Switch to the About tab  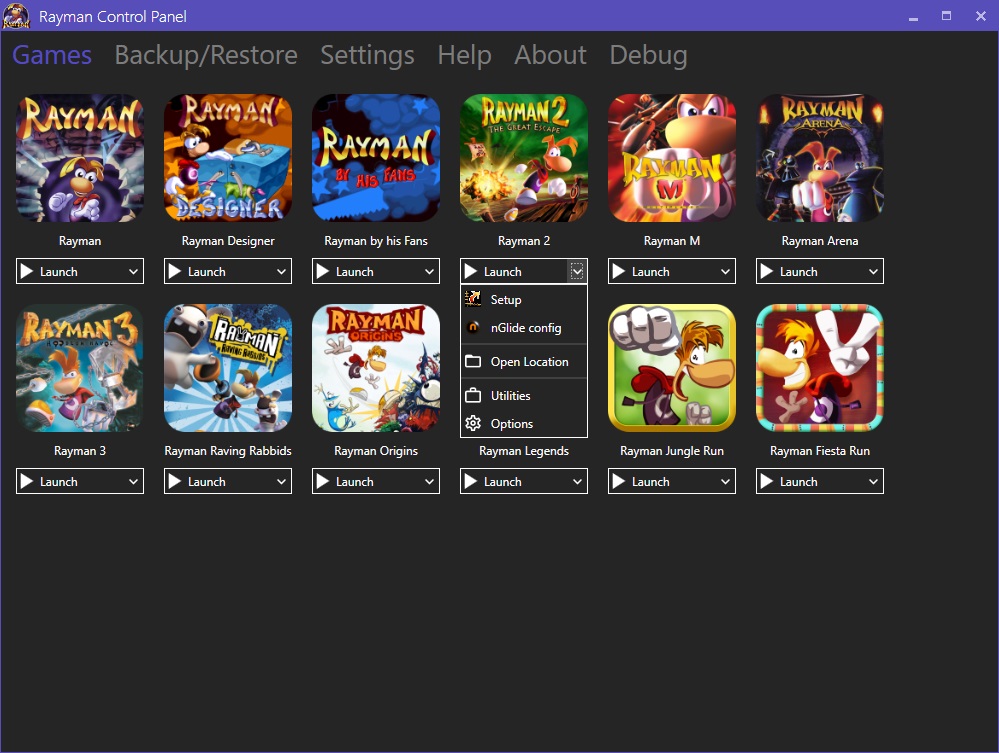click(x=550, y=55)
